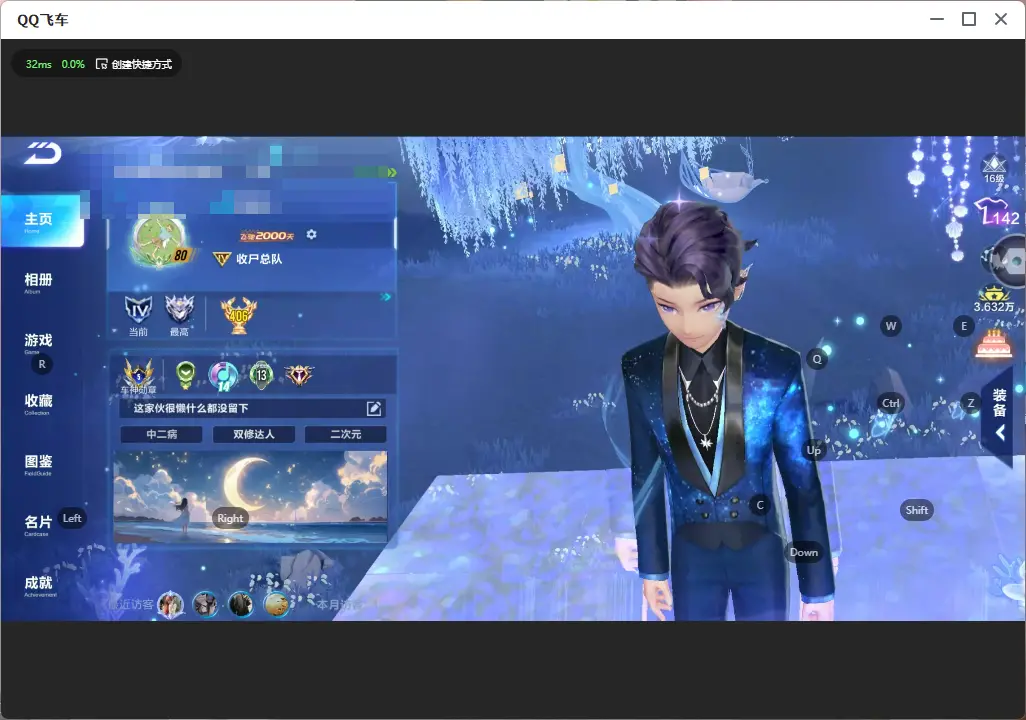Select the 名片 Cardcase tab
This screenshot has height=720, width=1026.
tap(38, 524)
